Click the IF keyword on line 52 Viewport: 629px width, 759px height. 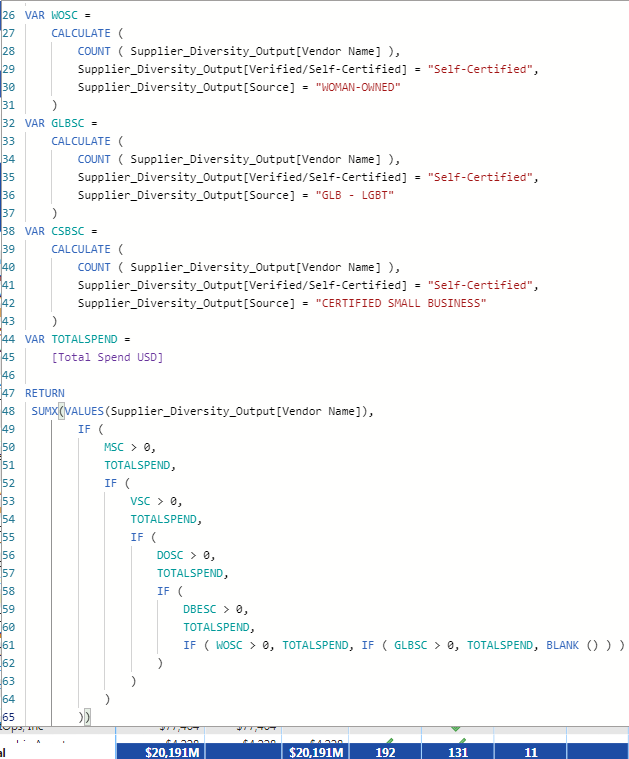tap(110, 483)
